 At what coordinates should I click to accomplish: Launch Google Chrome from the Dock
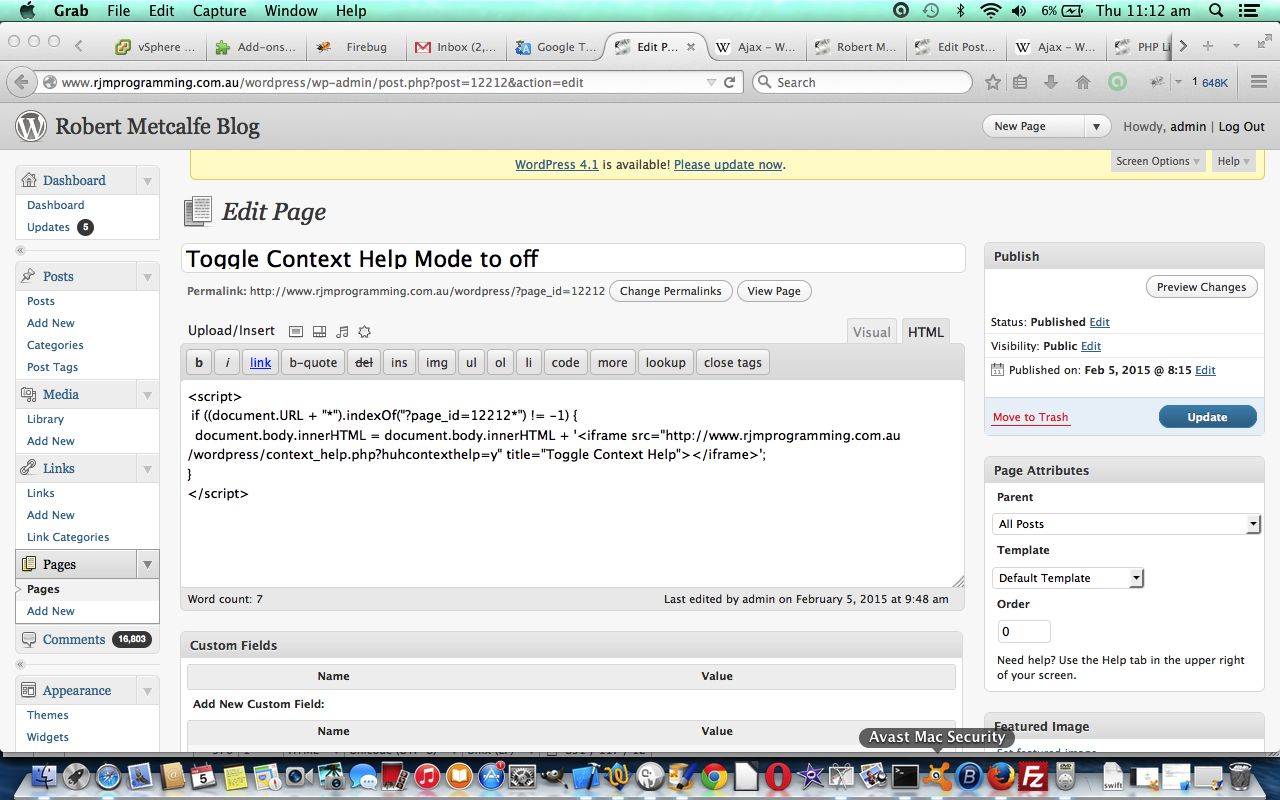713,776
